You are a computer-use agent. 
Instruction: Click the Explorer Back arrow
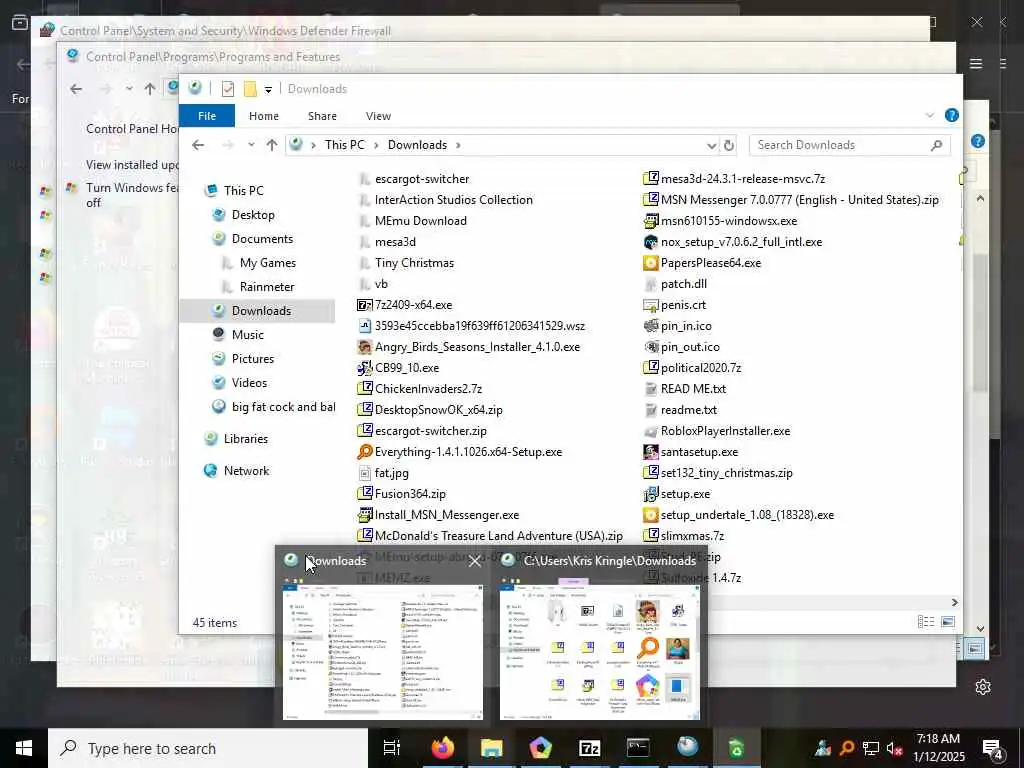(x=198, y=145)
